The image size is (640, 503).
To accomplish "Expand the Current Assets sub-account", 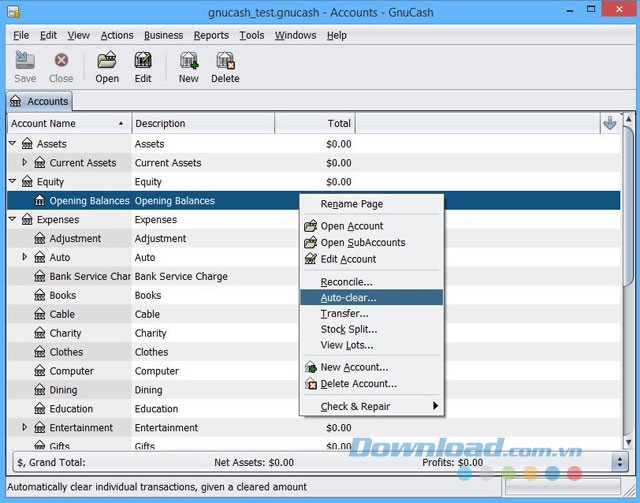I will click(26, 163).
